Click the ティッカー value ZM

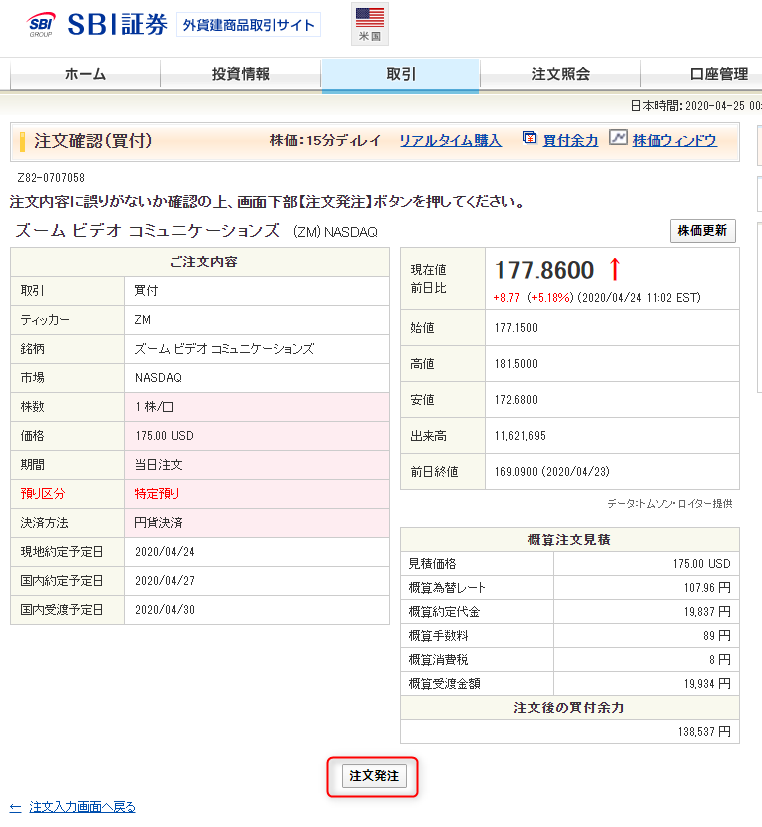point(142,320)
